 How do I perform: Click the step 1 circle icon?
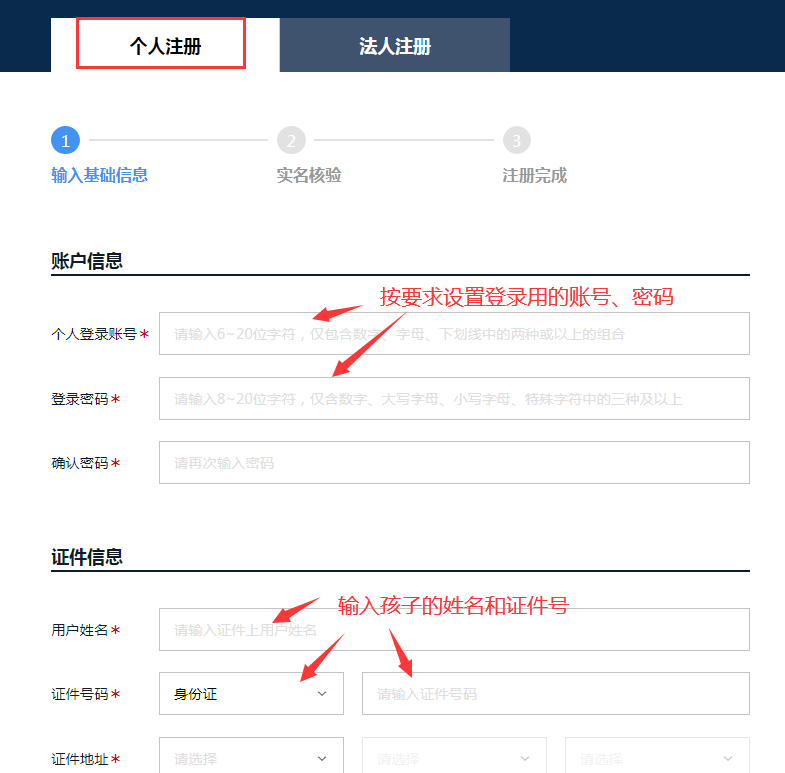click(66, 141)
